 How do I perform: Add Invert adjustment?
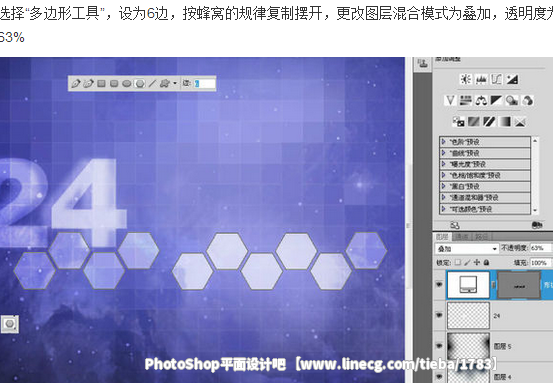(x=458, y=122)
